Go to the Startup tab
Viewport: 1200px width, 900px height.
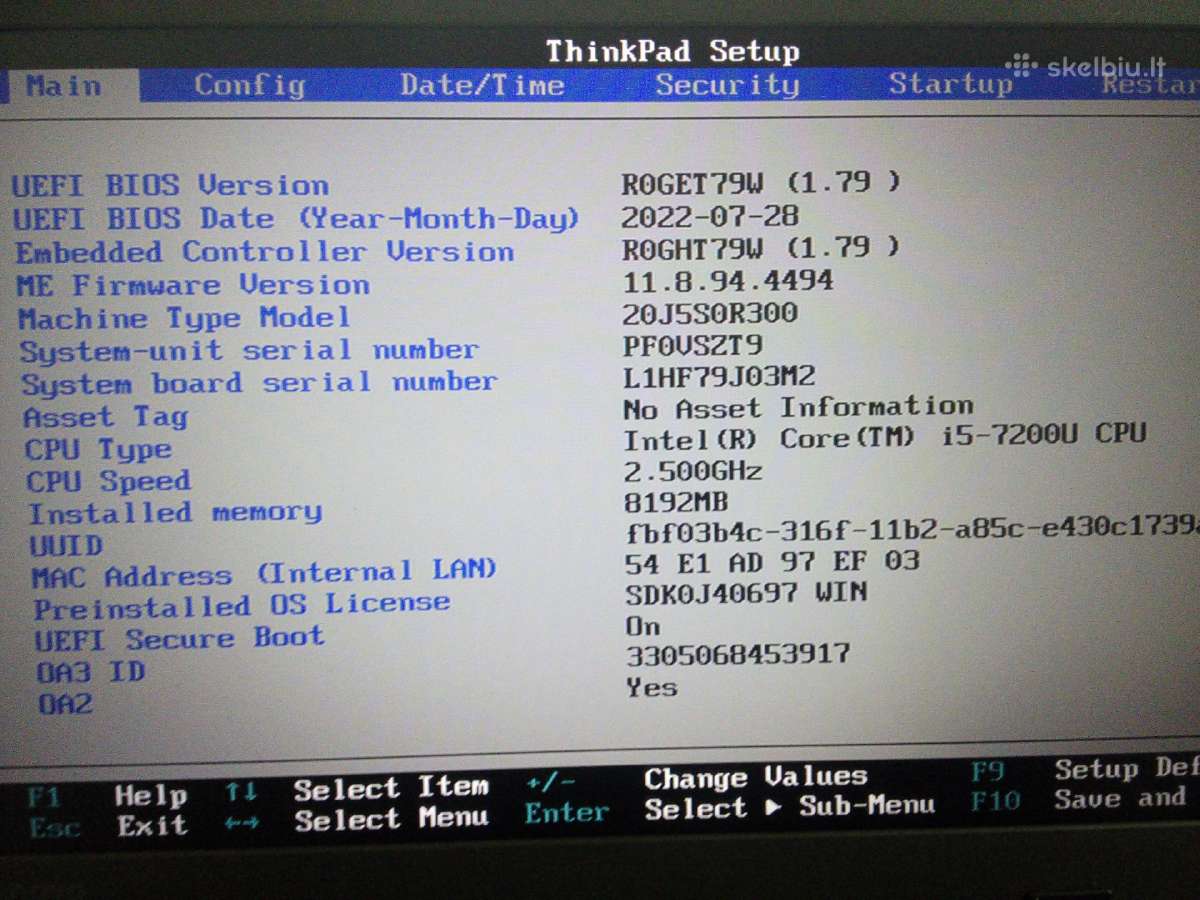point(951,84)
